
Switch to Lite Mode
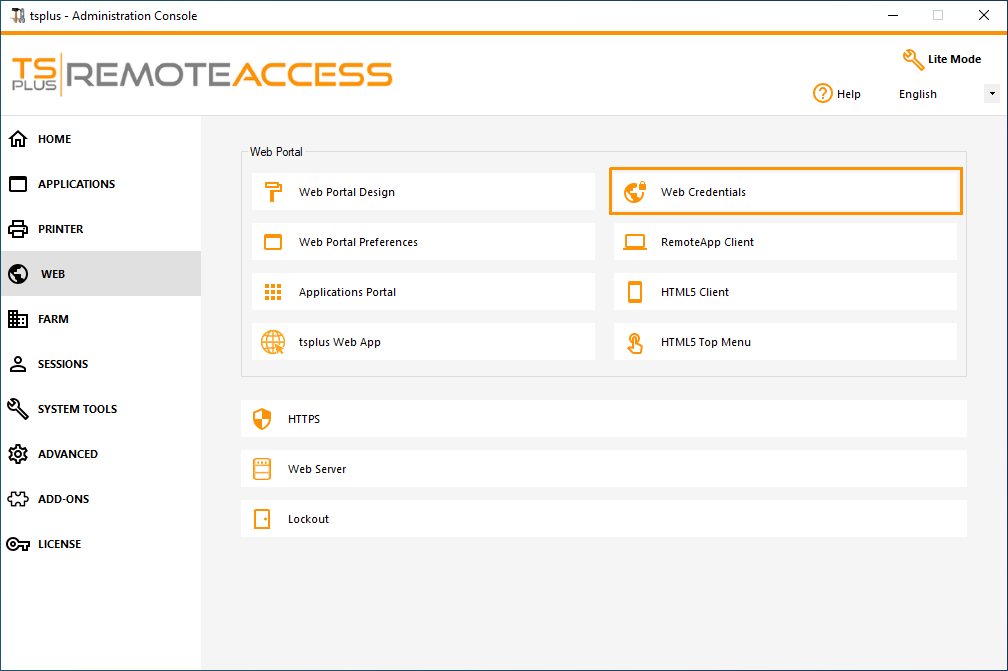tap(941, 60)
